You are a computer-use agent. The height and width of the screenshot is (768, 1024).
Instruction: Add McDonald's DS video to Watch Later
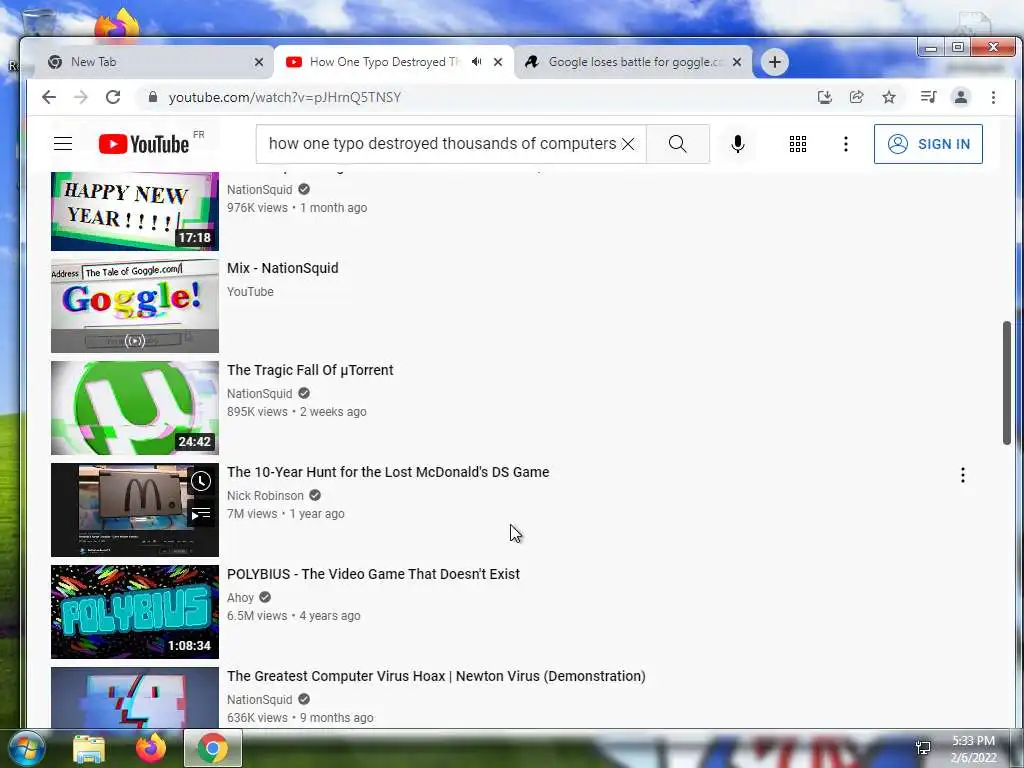(x=201, y=481)
